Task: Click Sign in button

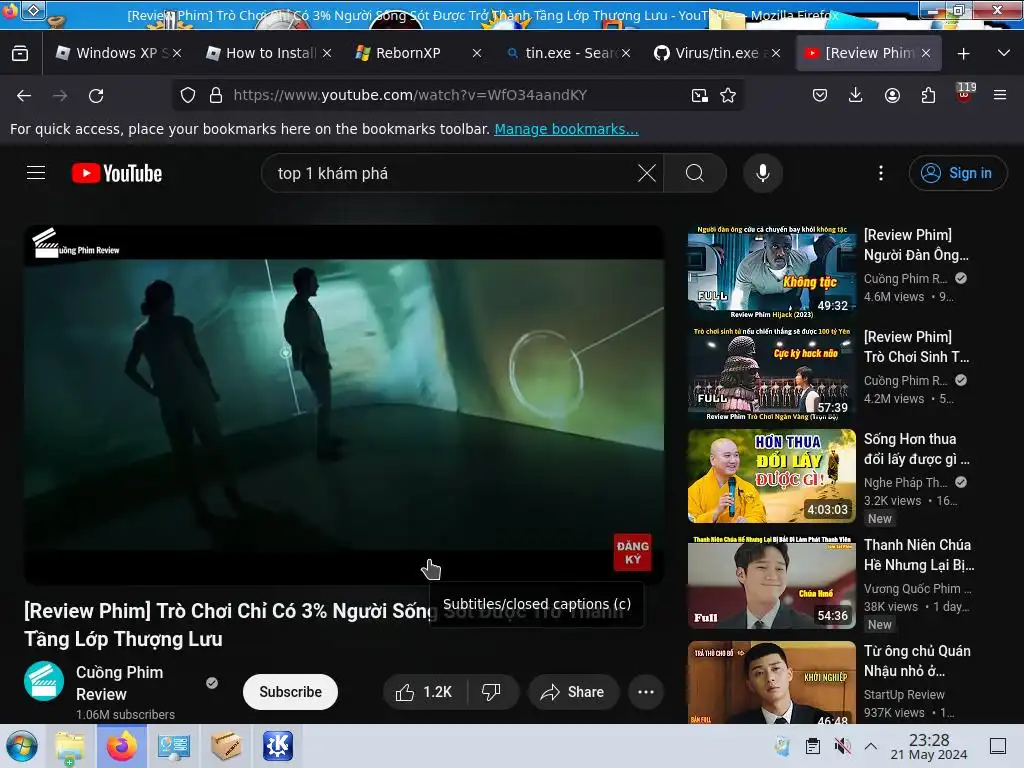Action: click(958, 173)
